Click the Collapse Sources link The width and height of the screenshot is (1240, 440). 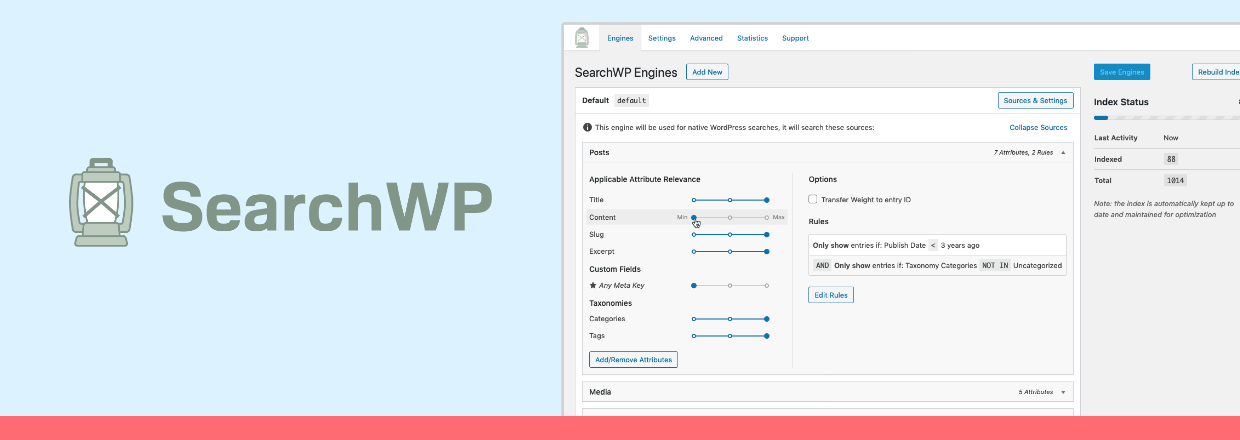[1038, 128]
